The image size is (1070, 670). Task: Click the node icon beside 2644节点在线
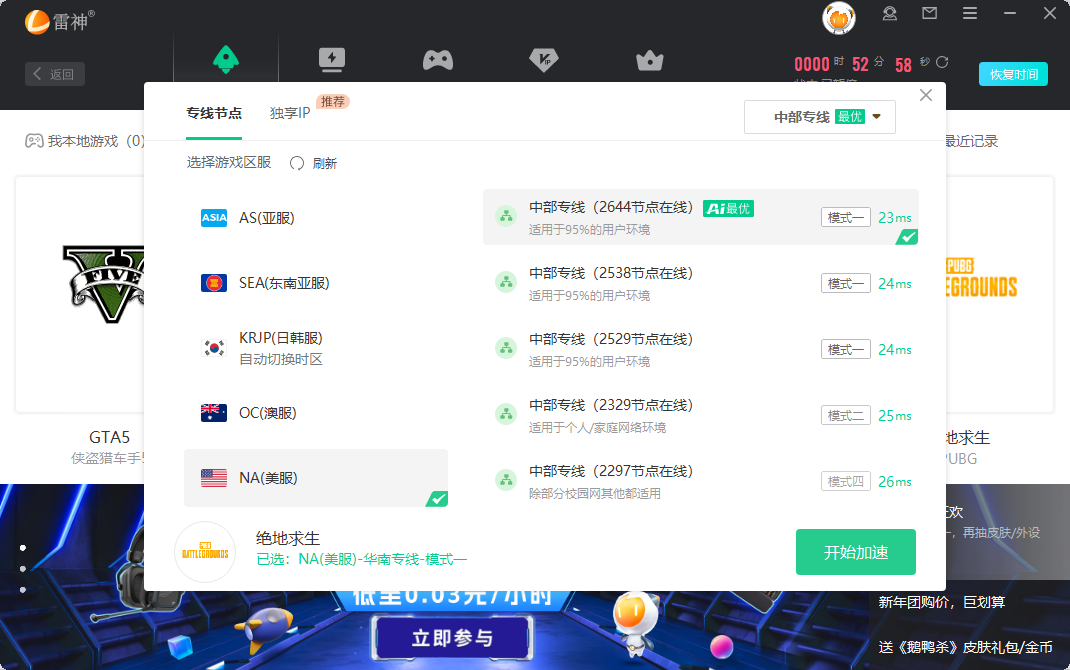[x=506, y=217]
